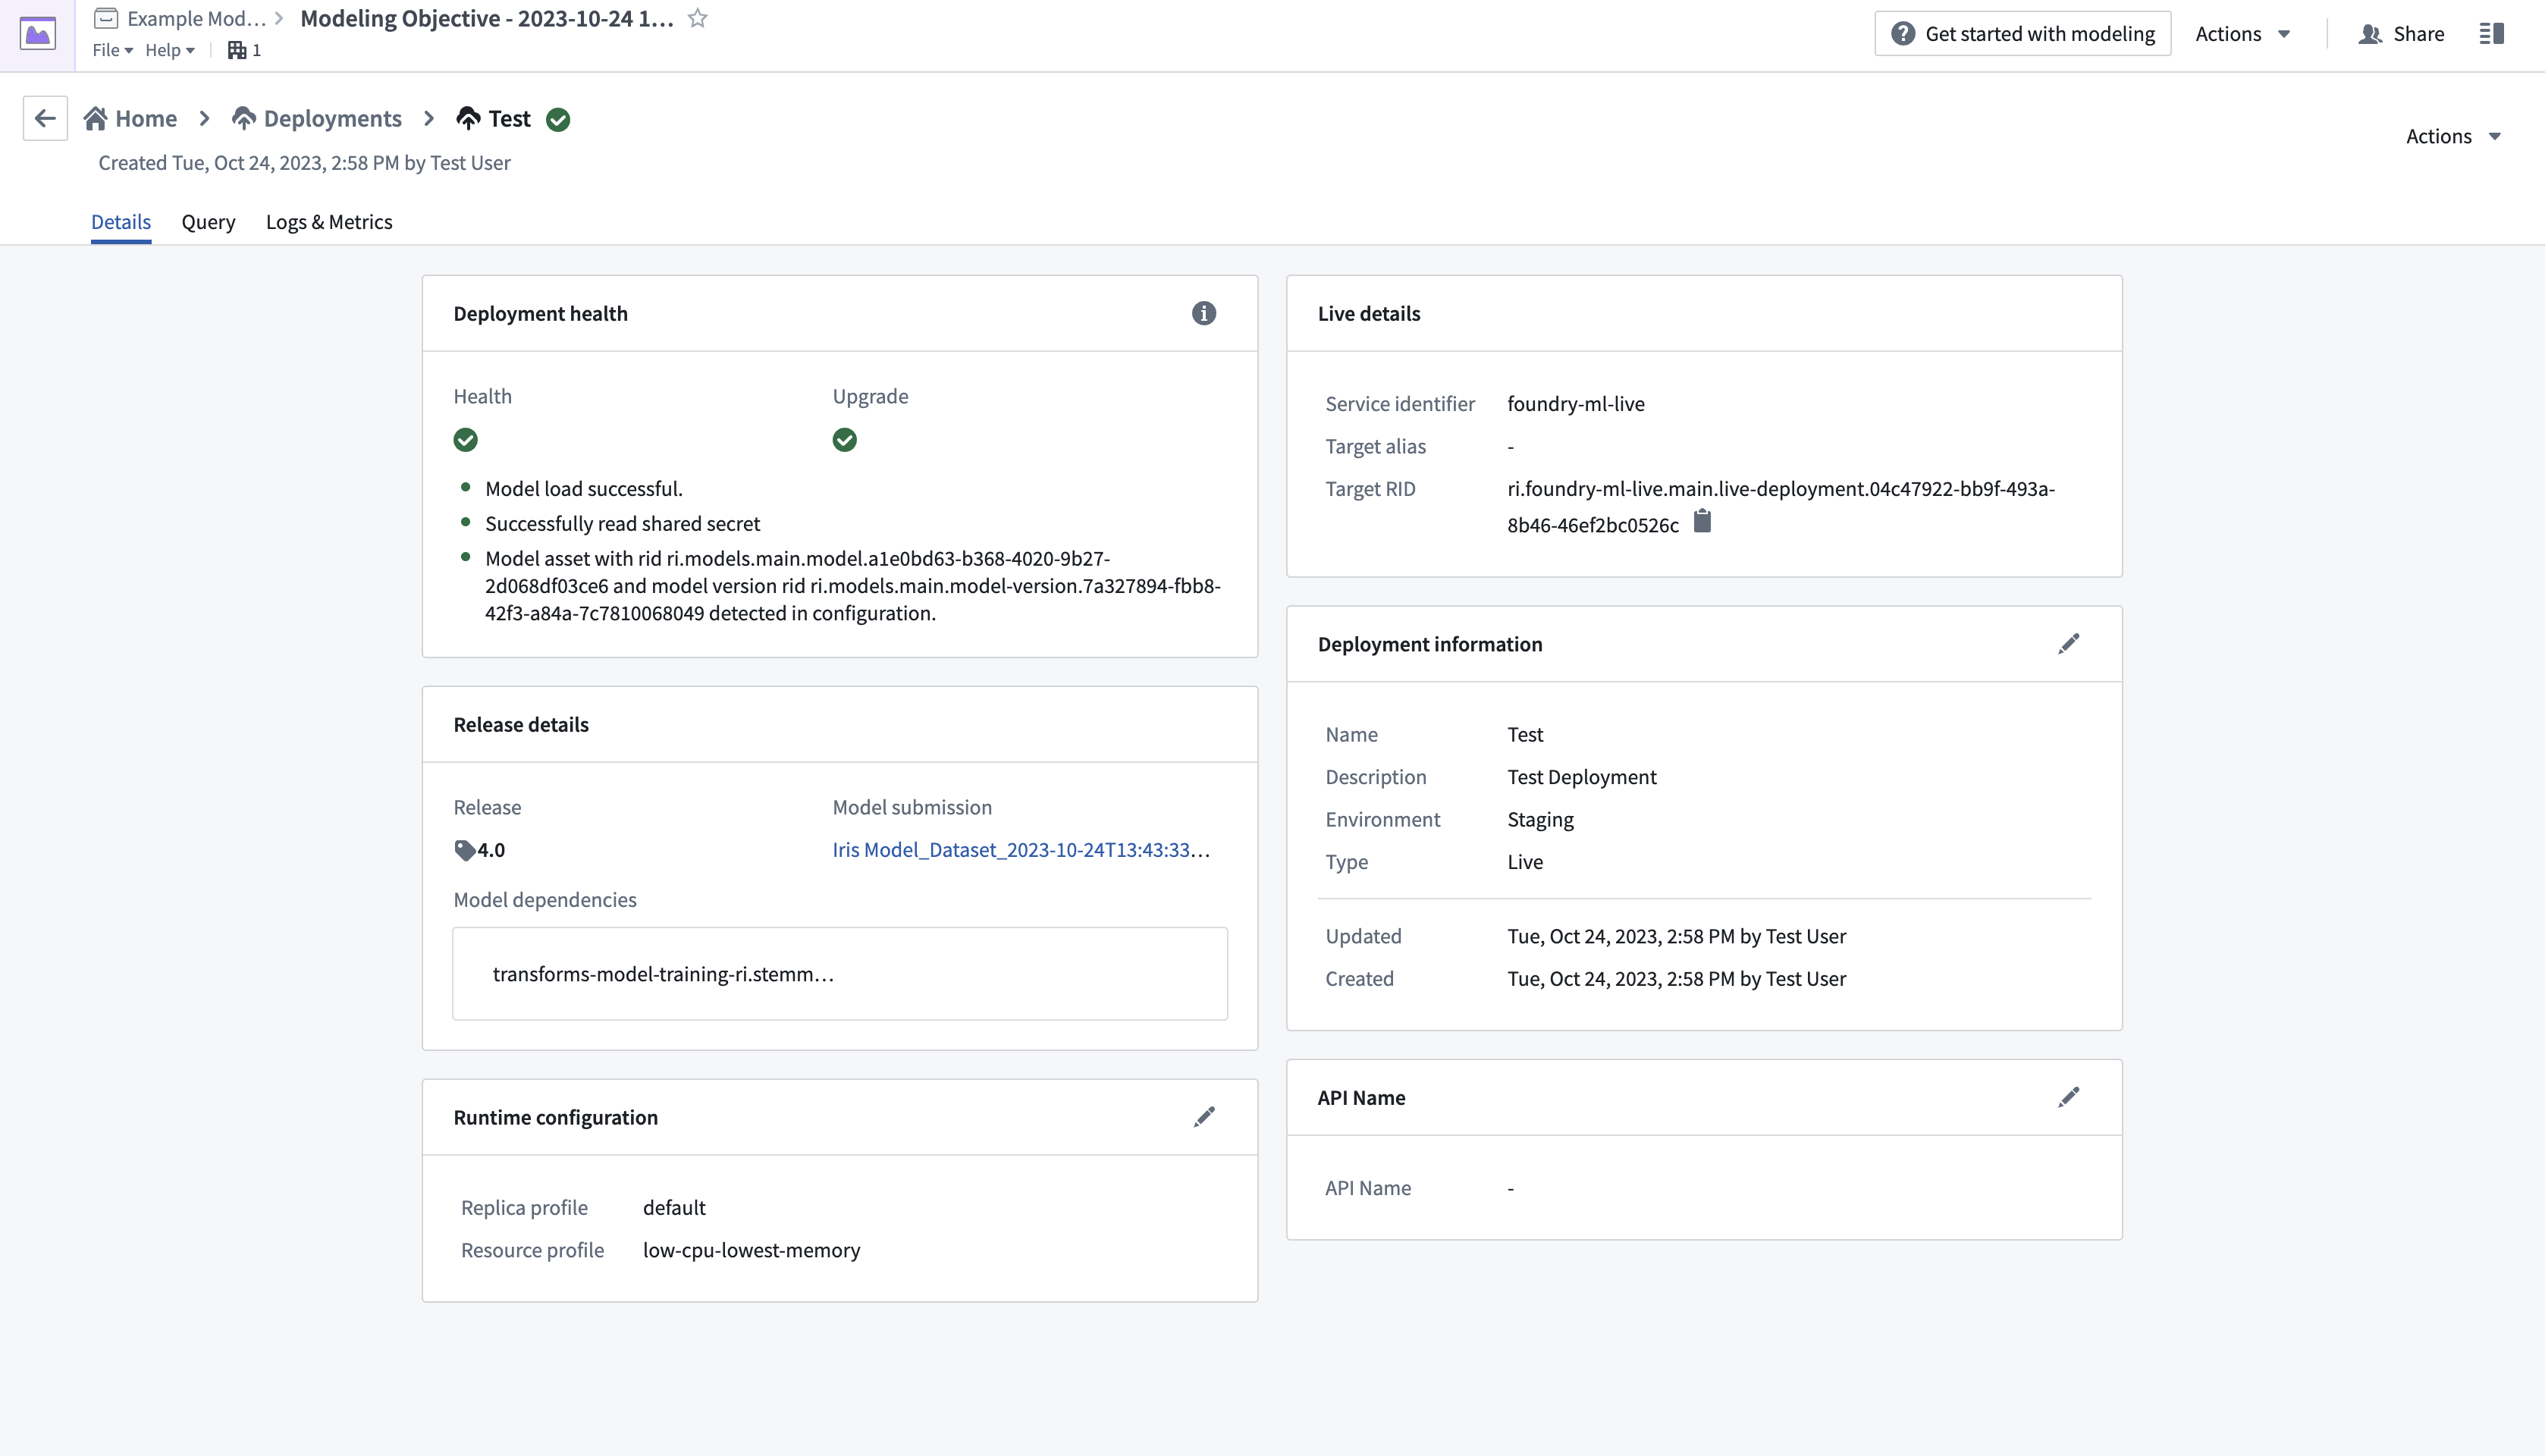Click the Upgrade status green check
The width and height of the screenshot is (2545, 1456).
point(844,440)
